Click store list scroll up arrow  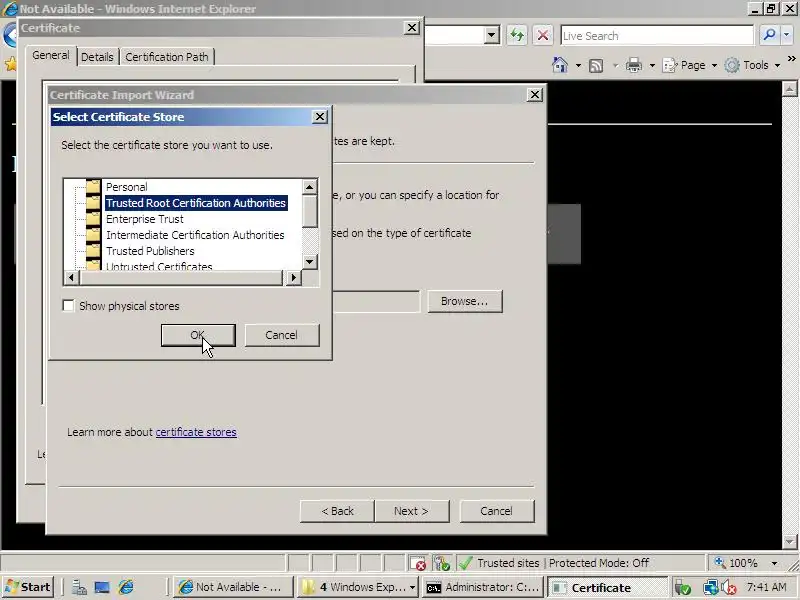[x=310, y=187]
